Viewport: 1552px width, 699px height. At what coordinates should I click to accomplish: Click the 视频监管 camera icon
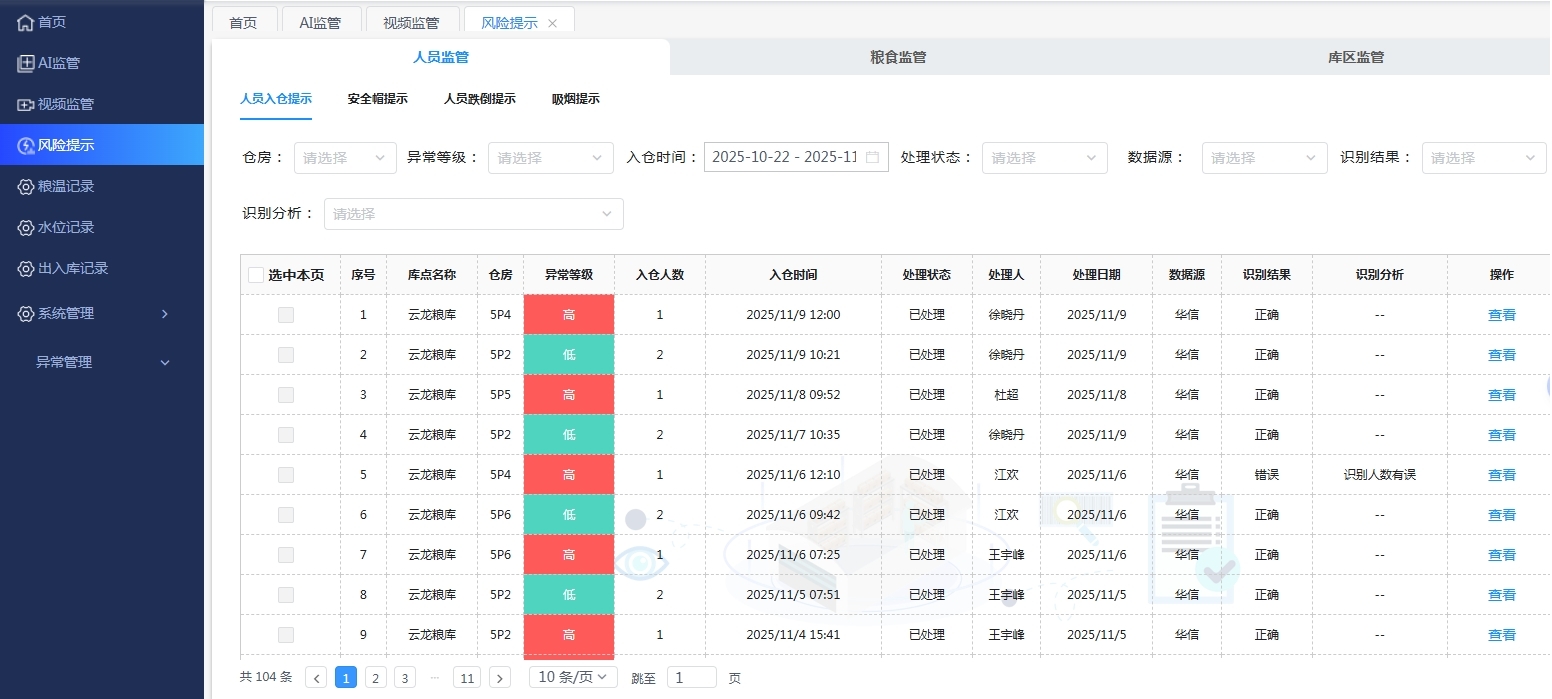click(x=26, y=104)
